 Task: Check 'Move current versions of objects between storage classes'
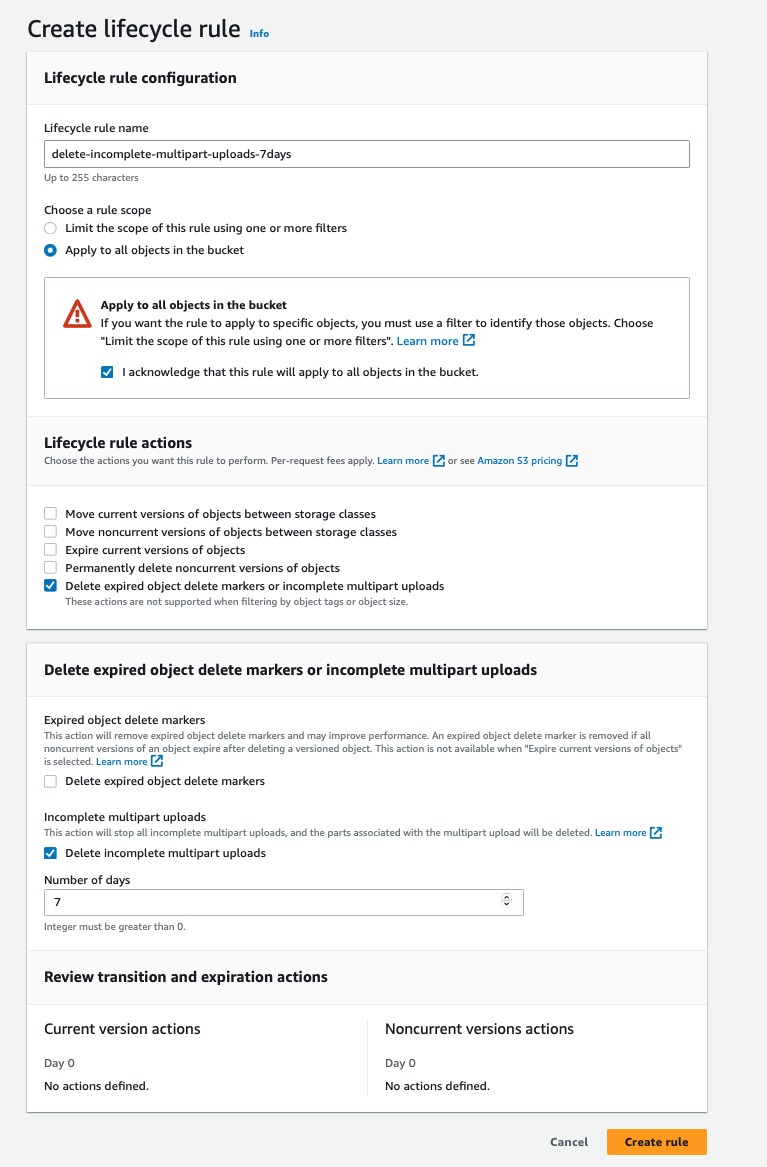(50, 513)
